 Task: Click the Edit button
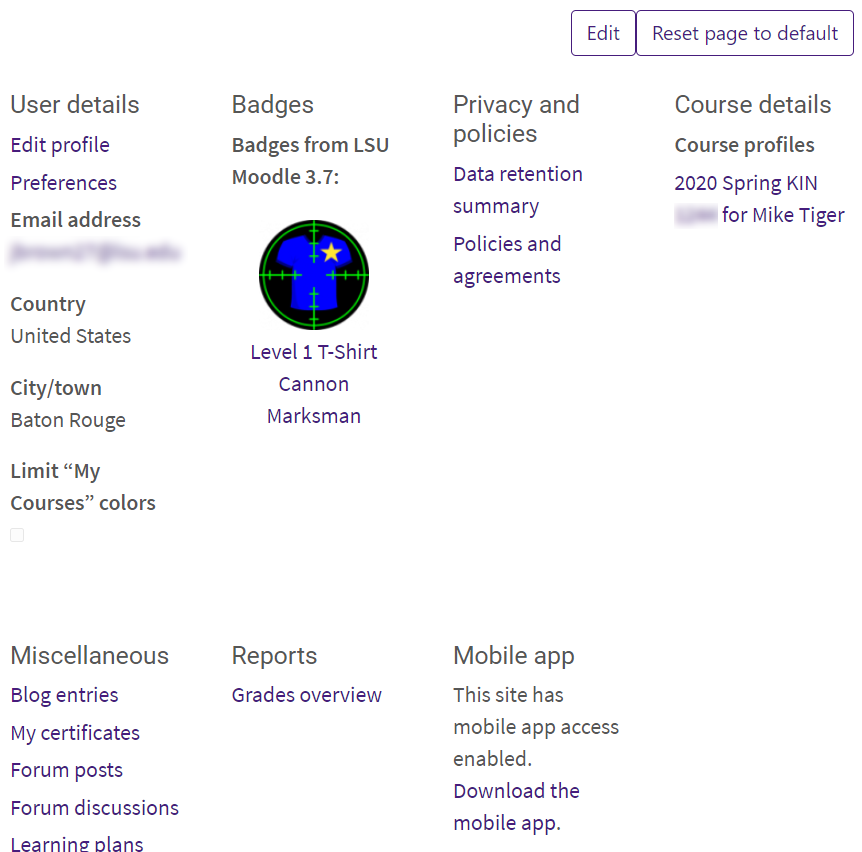click(603, 33)
